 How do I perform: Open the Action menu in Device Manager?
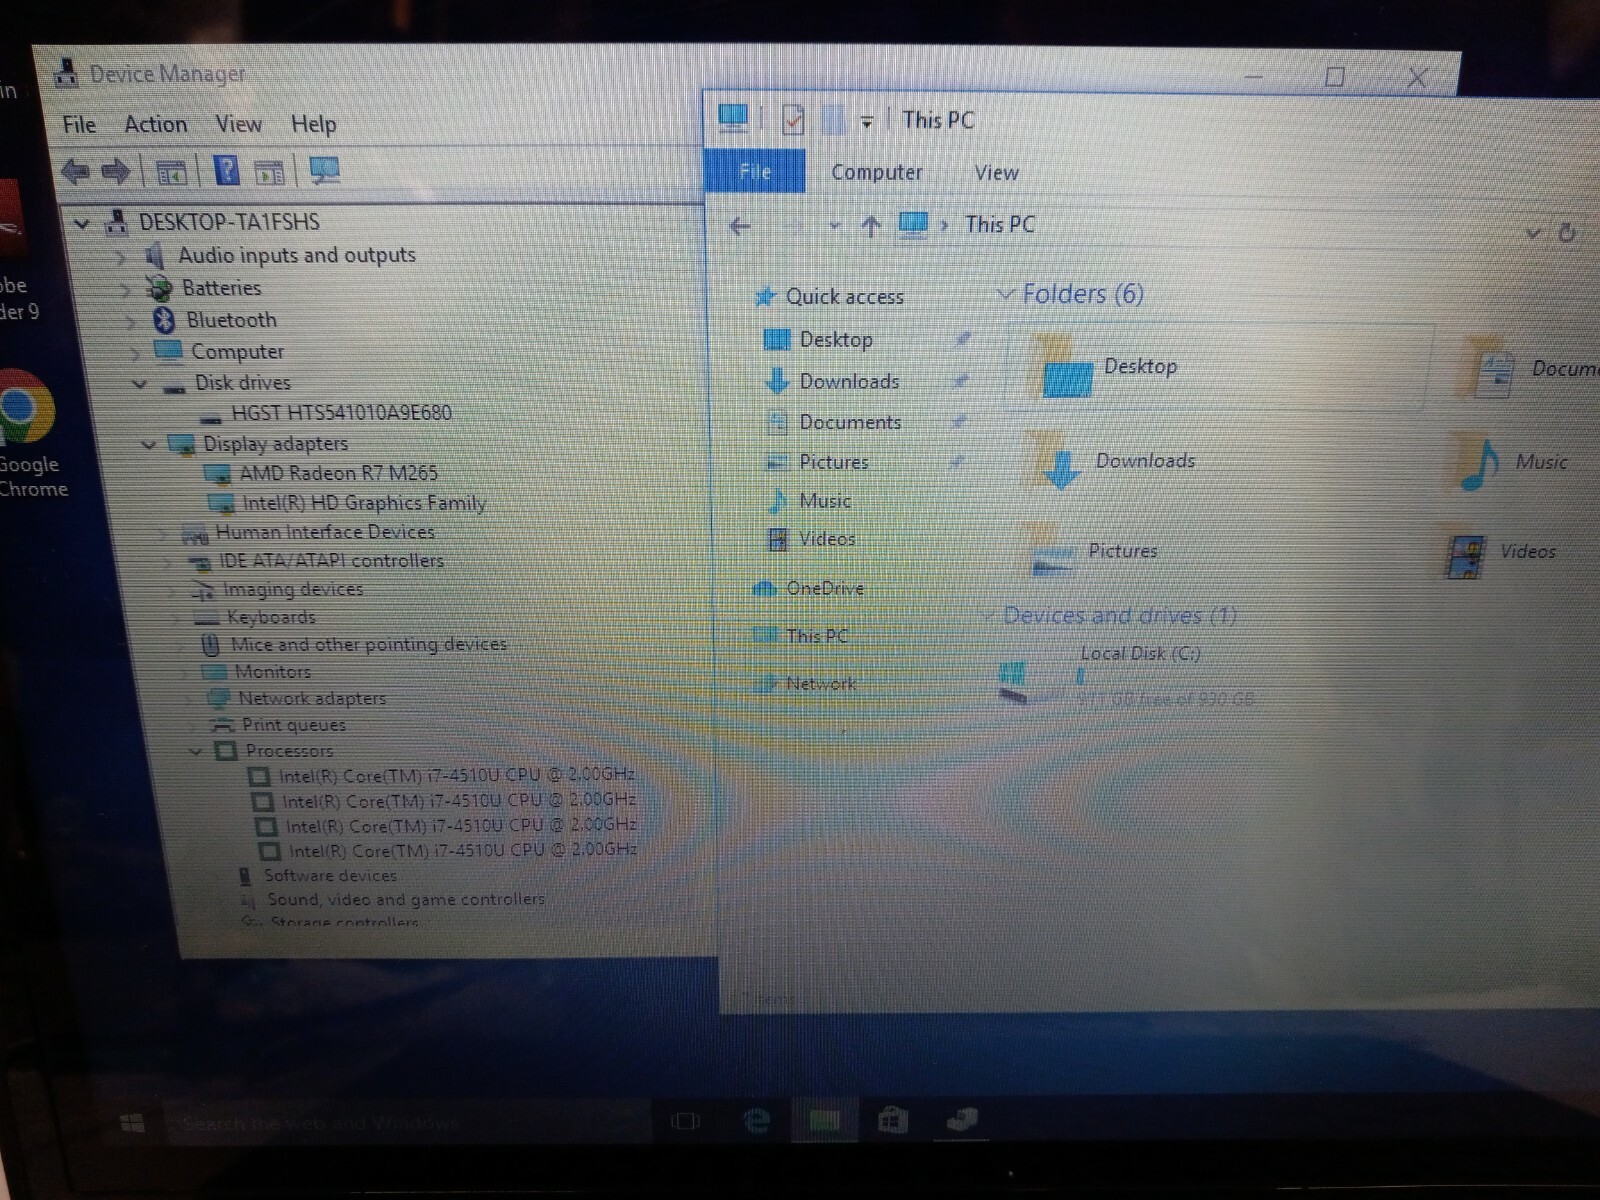(156, 124)
